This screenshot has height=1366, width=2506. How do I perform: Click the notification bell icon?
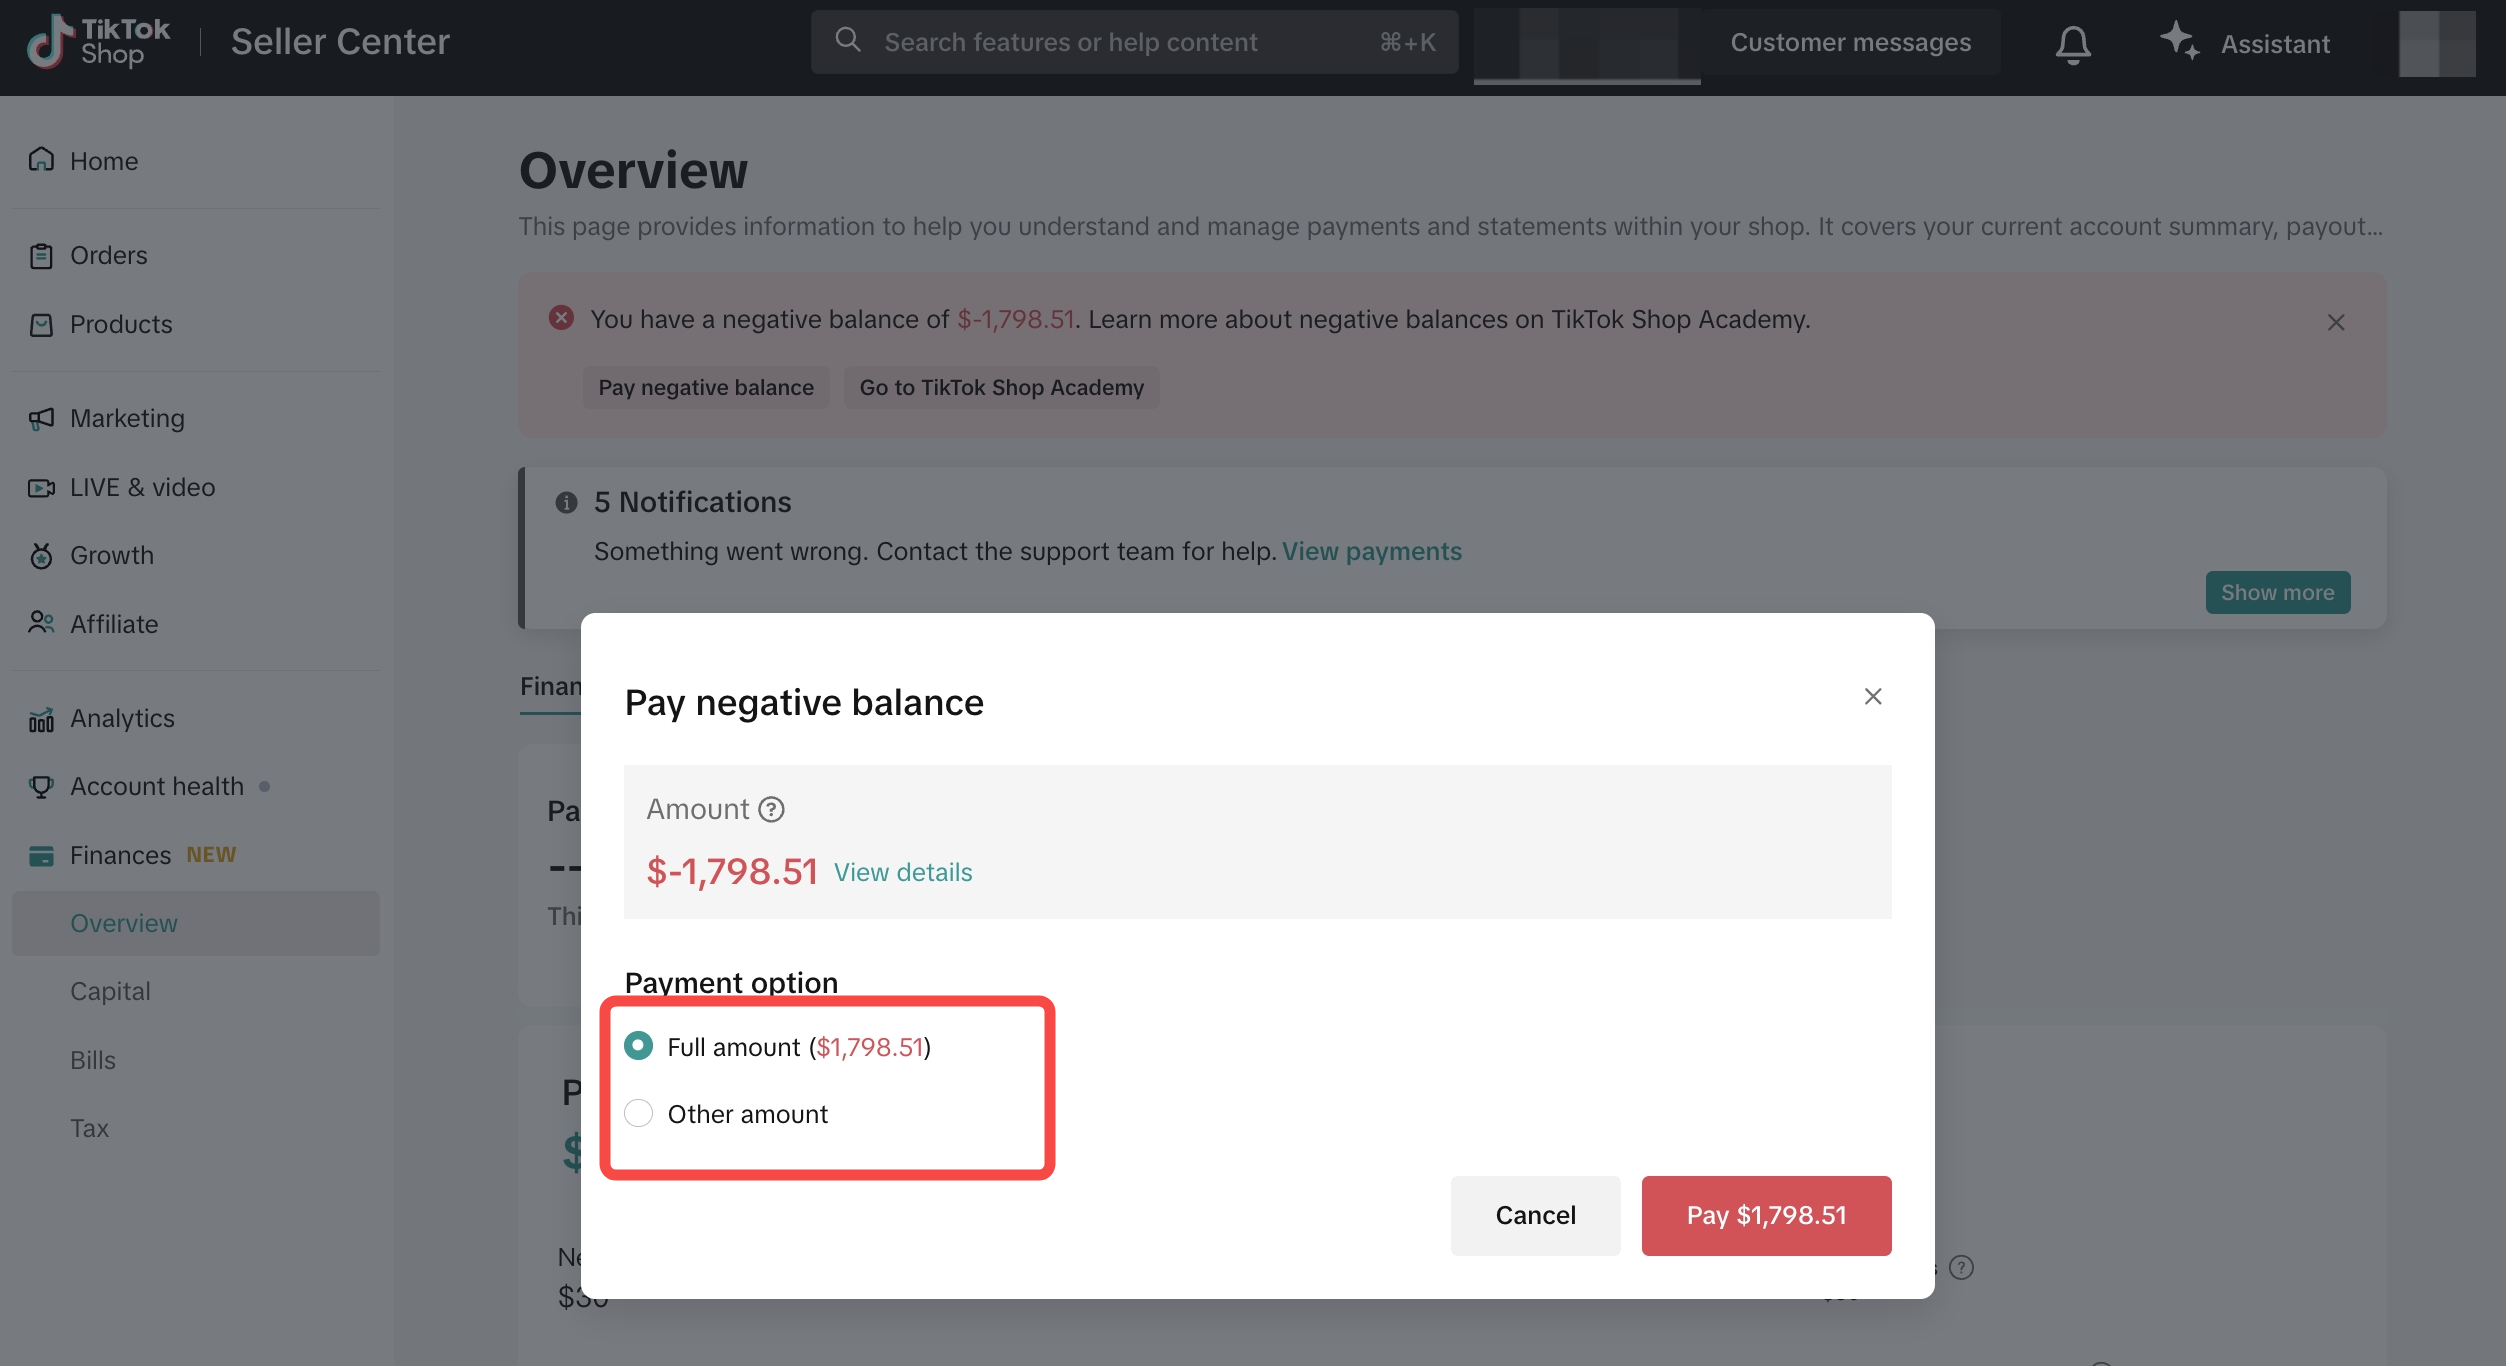(x=2073, y=44)
